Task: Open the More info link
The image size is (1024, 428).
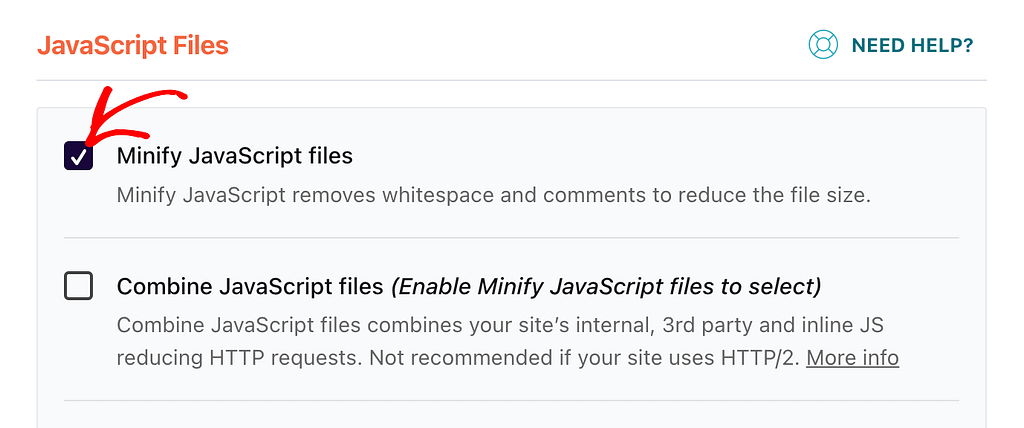Action: [x=852, y=358]
